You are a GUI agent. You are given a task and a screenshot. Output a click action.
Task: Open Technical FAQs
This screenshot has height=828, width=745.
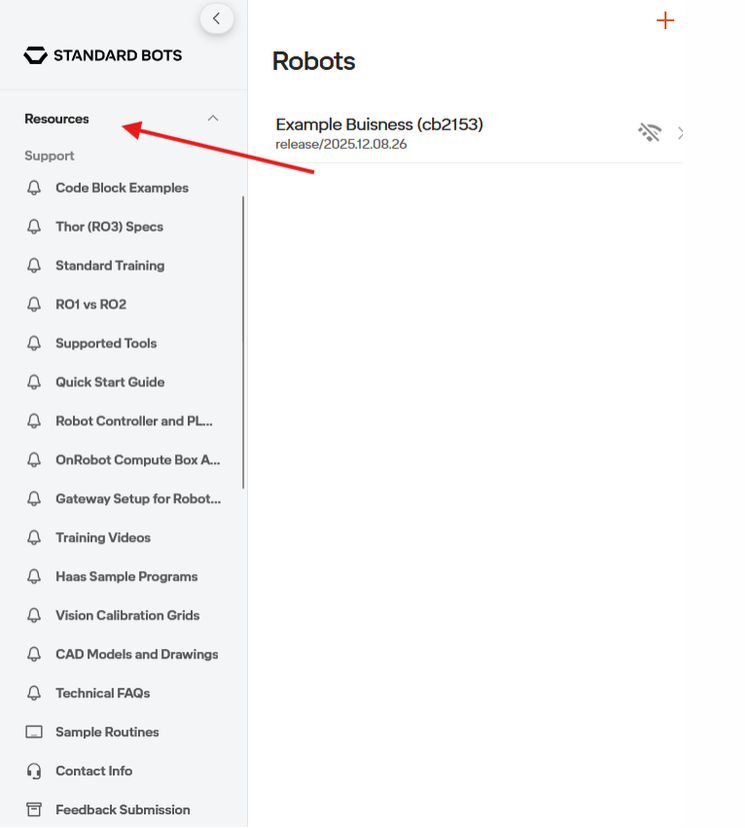click(x=103, y=693)
